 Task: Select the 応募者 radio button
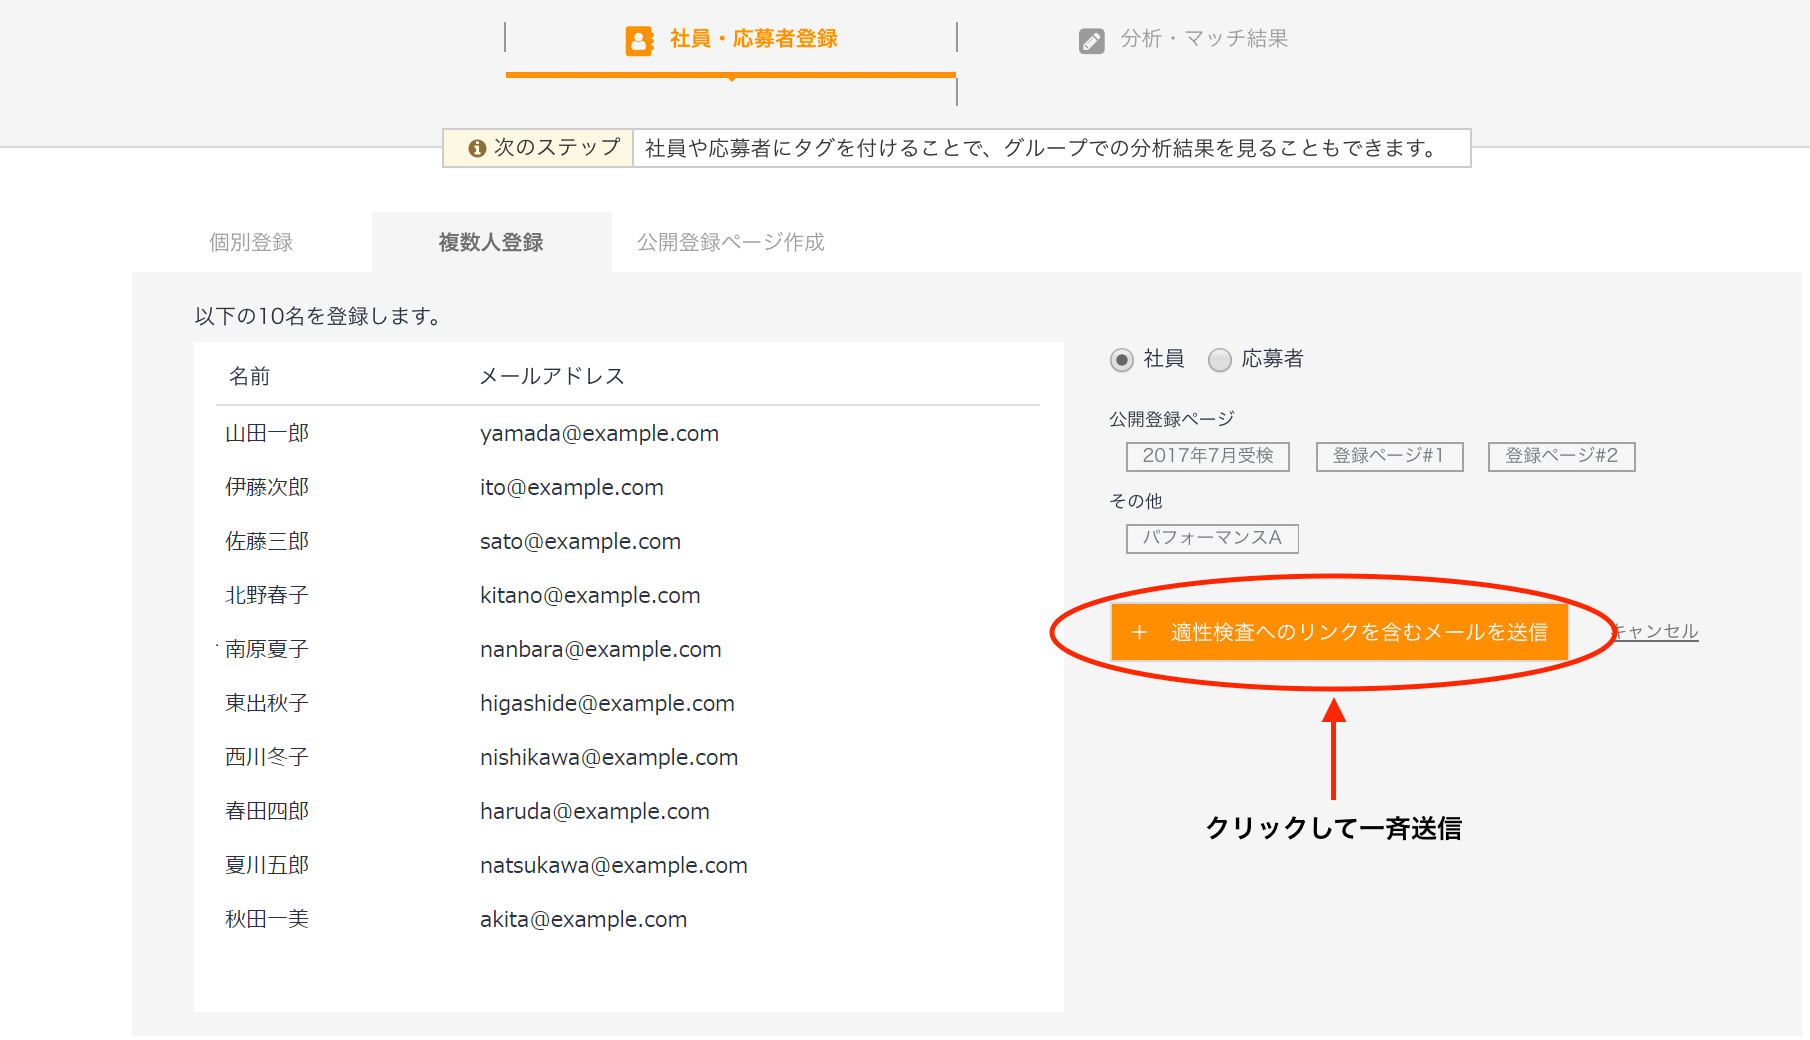click(x=1220, y=360)
